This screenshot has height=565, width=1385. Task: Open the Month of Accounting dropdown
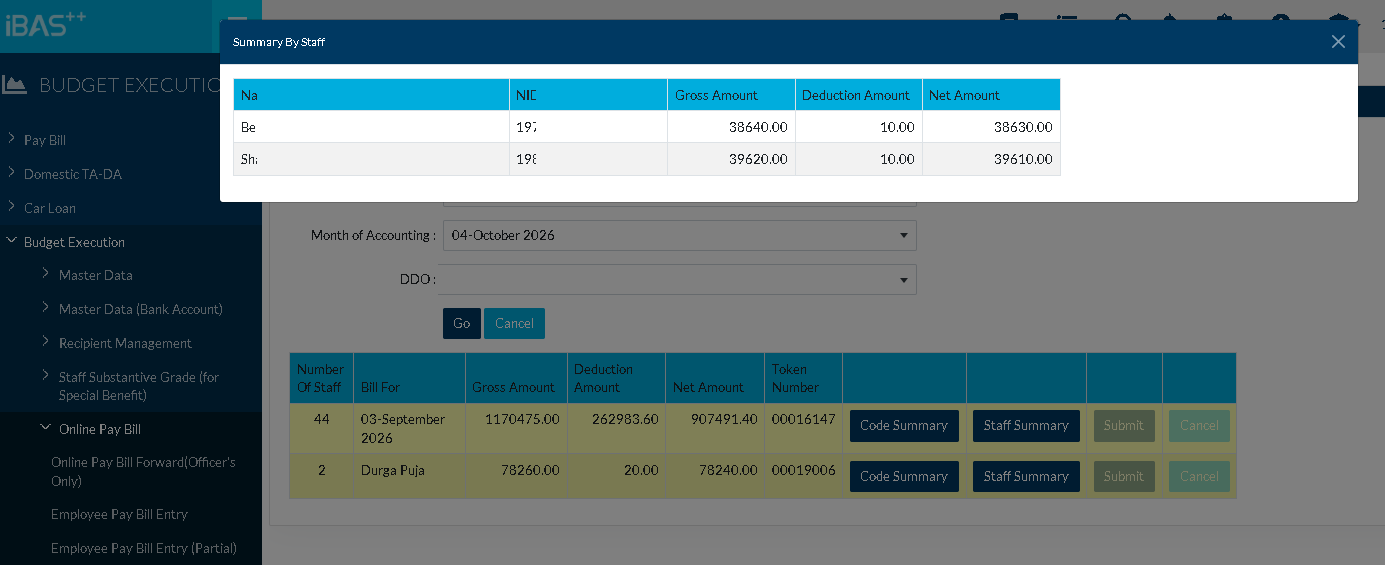(679, 235)
